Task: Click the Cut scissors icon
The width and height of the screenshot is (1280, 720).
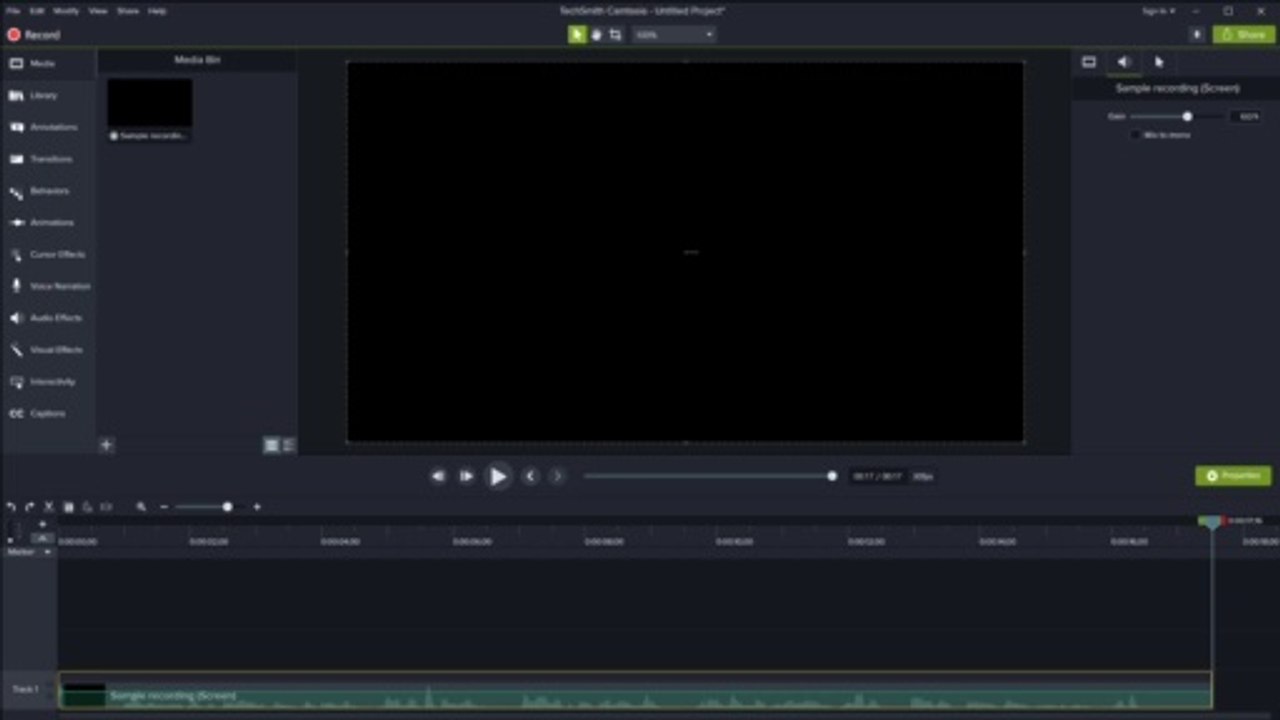Action: click(49, 507)
